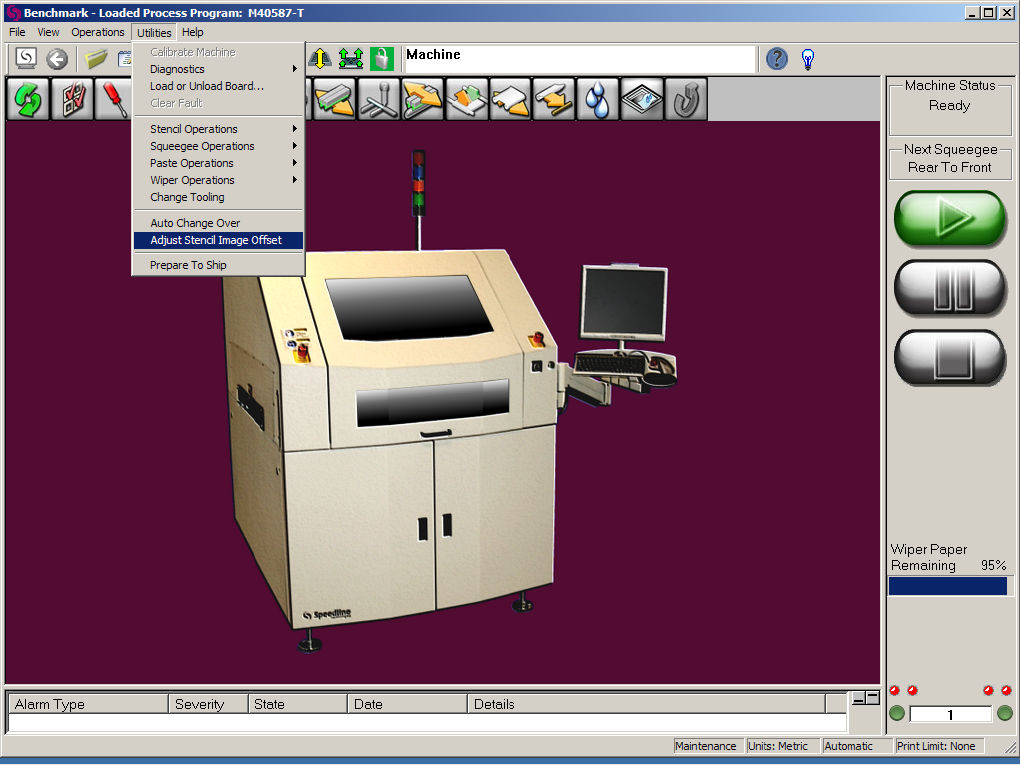This screenshot has width=1020, height=765.
Task: Click the board count field showing 1
Action: 950,714
